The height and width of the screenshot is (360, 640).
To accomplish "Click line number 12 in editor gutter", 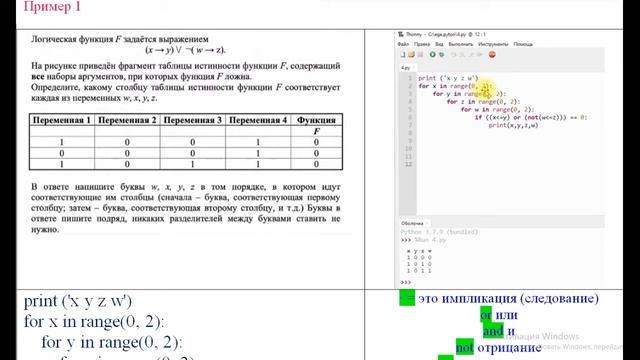I will (409, 164).
